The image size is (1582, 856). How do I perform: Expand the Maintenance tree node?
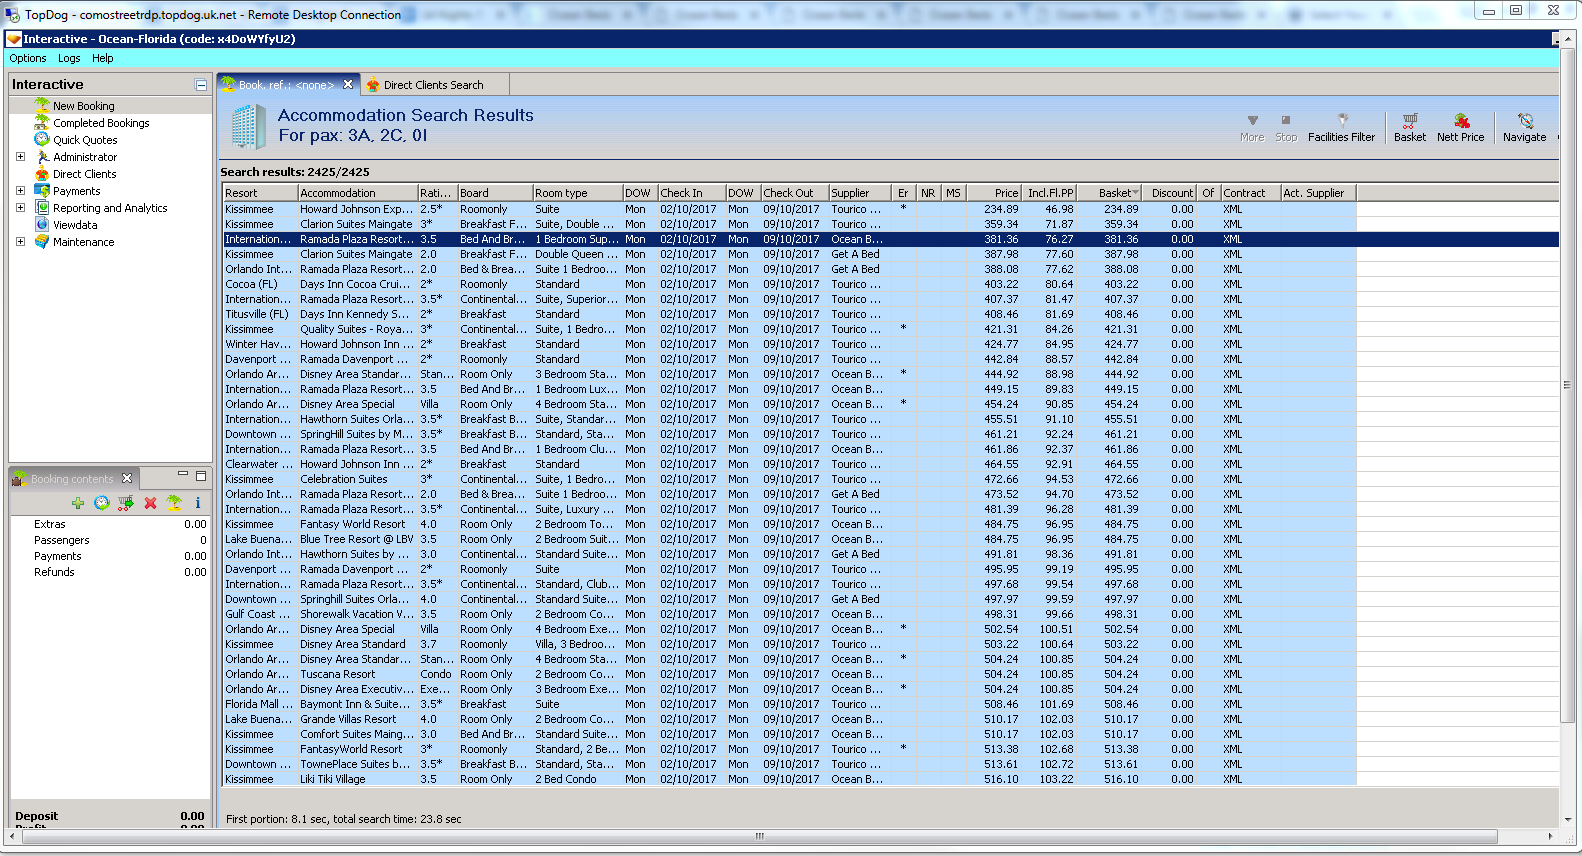click(x=20, y=241)
